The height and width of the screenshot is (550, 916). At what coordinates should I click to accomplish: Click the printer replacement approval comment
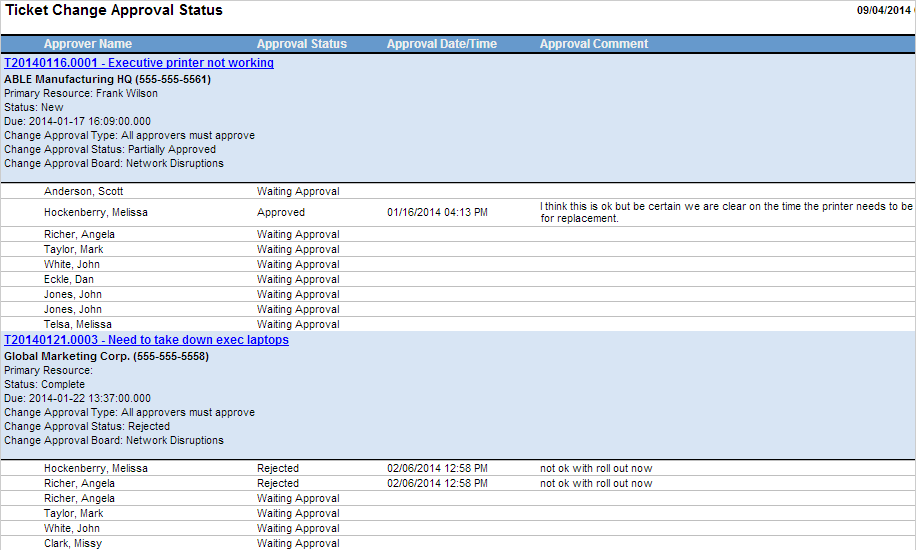[725, 212]
